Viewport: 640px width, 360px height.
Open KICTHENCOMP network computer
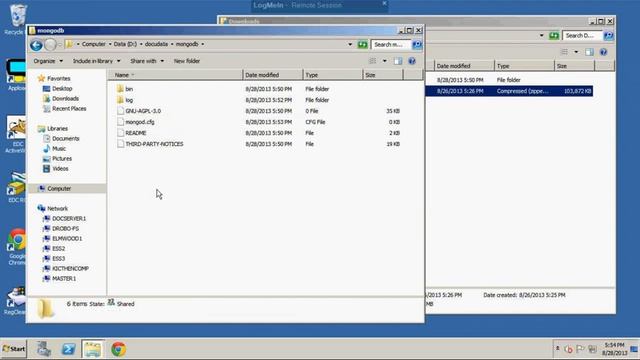click(x=70, y=269)
